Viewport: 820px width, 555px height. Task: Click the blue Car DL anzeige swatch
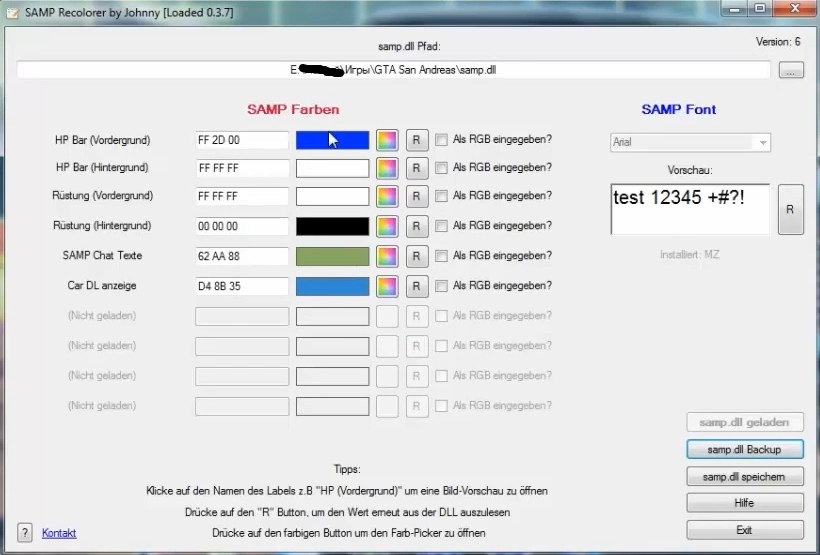tap(333, 286)
